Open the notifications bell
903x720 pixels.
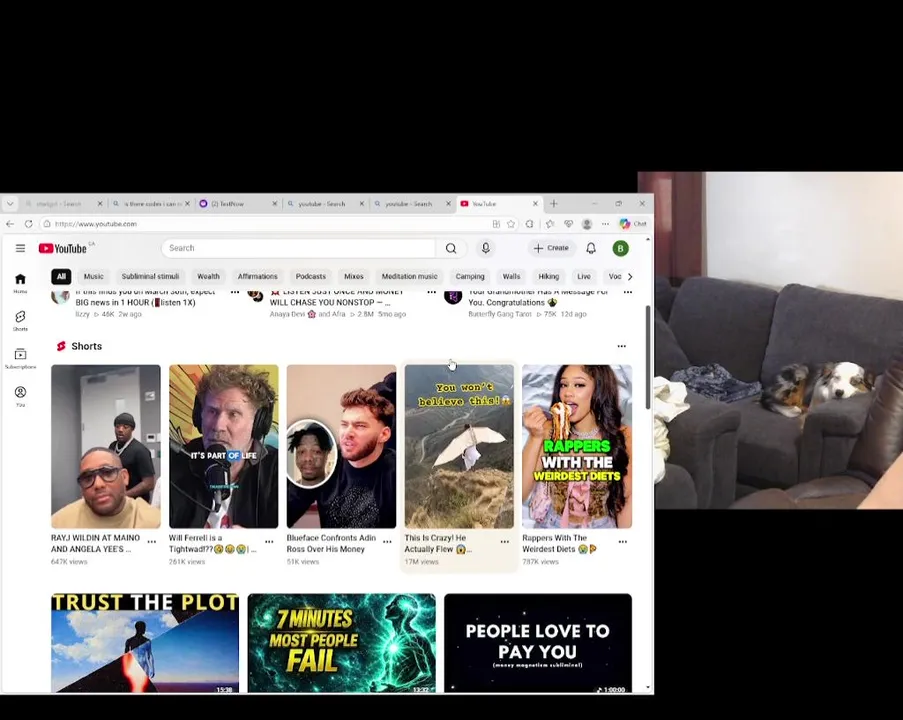591,248
